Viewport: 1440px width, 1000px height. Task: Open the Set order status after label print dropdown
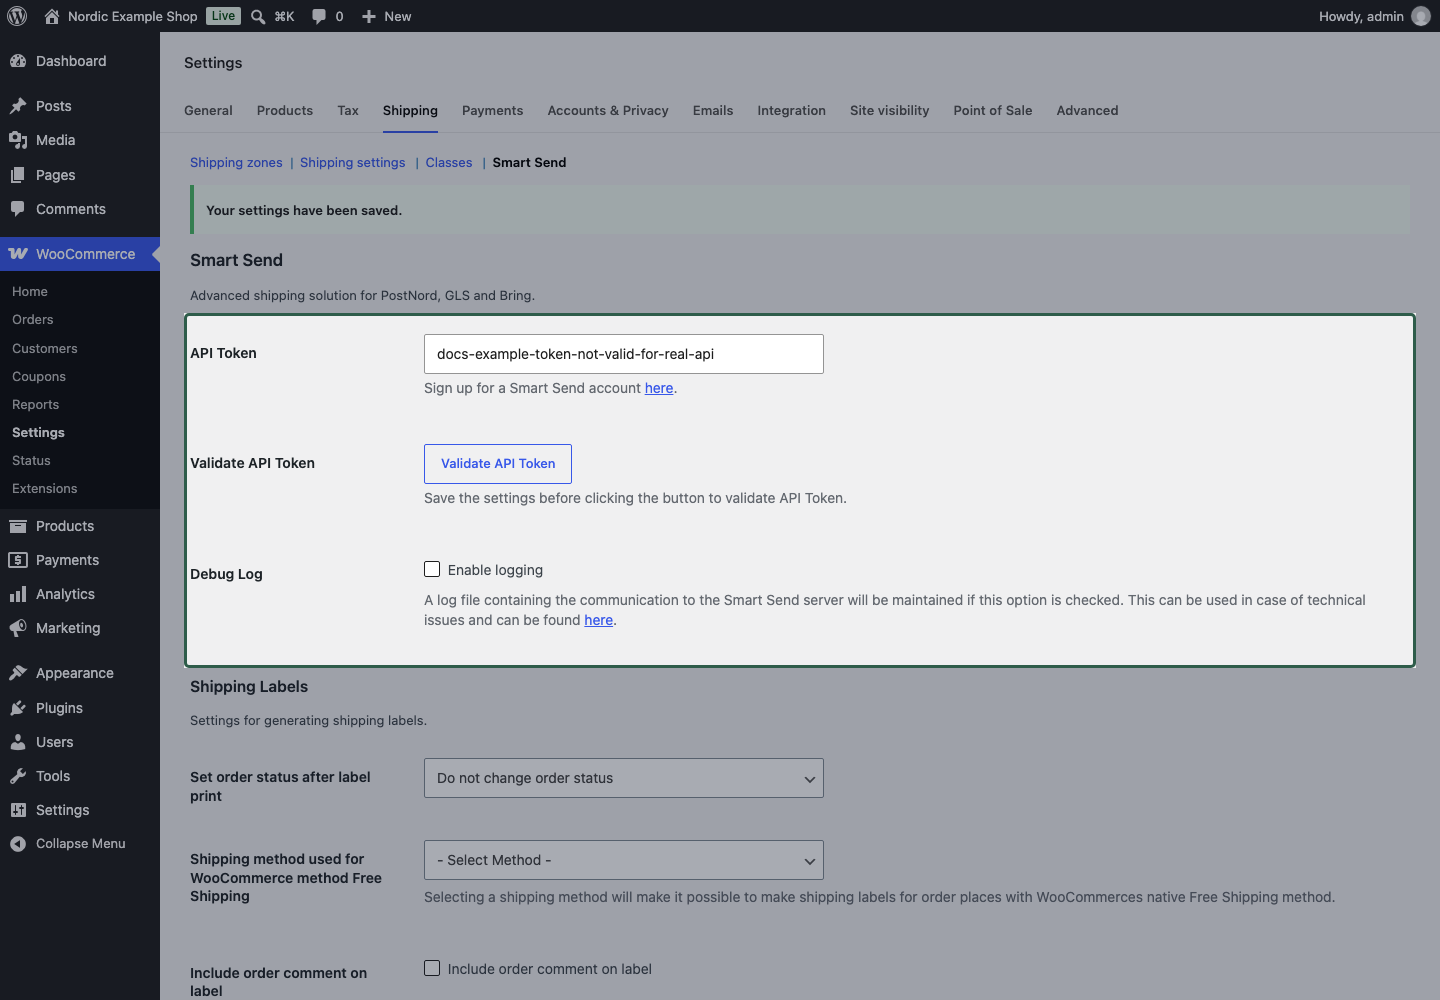coord(624,778)
